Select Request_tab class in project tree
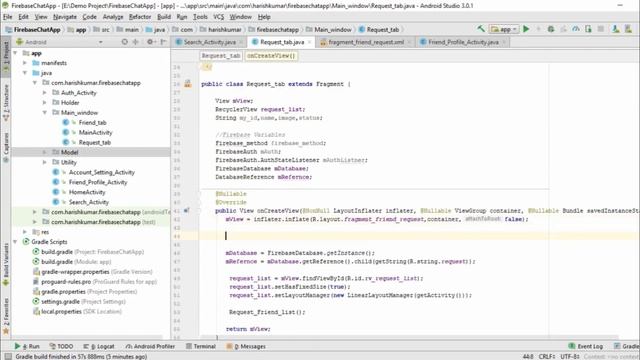This screenshot has width=640, height=360. pos(94,142)
